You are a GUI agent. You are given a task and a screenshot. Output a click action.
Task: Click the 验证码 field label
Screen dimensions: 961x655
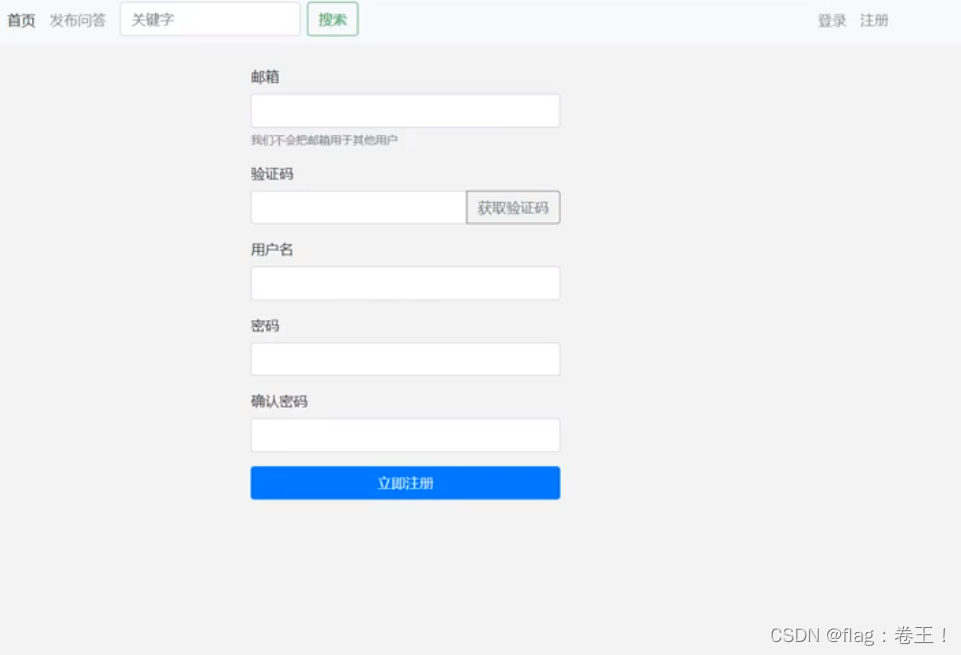click(270, 174)
